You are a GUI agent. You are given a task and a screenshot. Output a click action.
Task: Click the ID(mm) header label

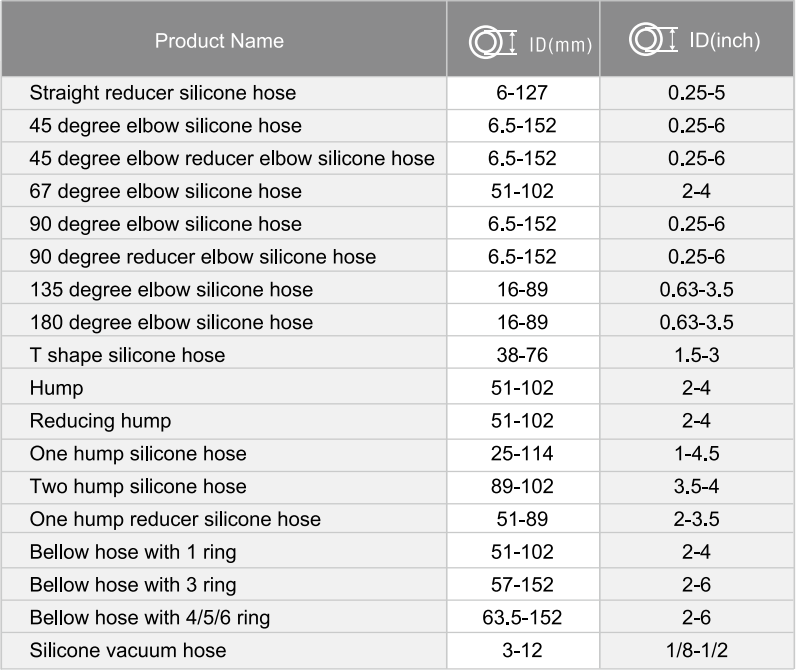[x=560, y=45]
